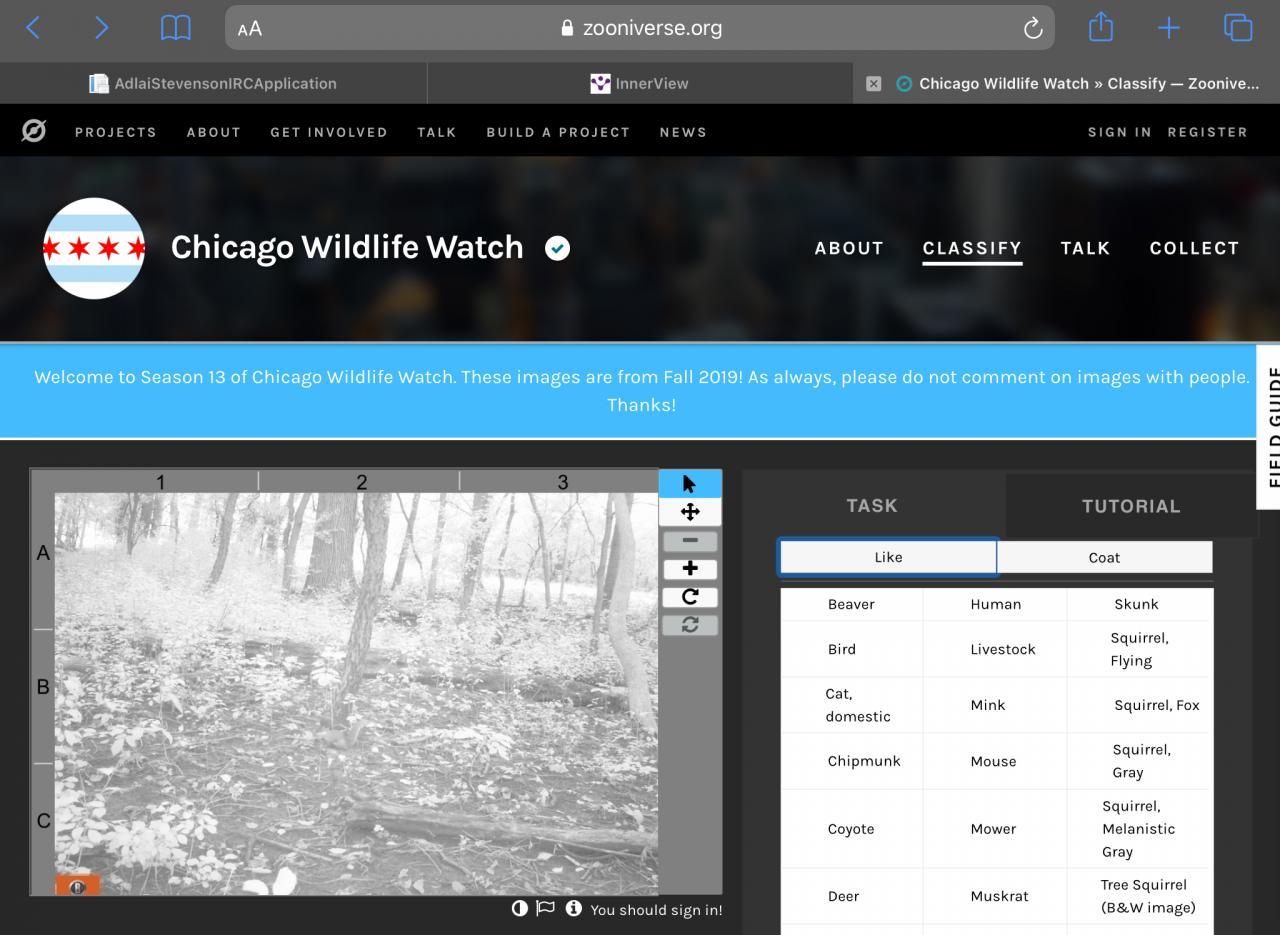Open TALK in the Zooniverse top bar
Viewport: 1280px width, 935px height.
coord(437,132)
